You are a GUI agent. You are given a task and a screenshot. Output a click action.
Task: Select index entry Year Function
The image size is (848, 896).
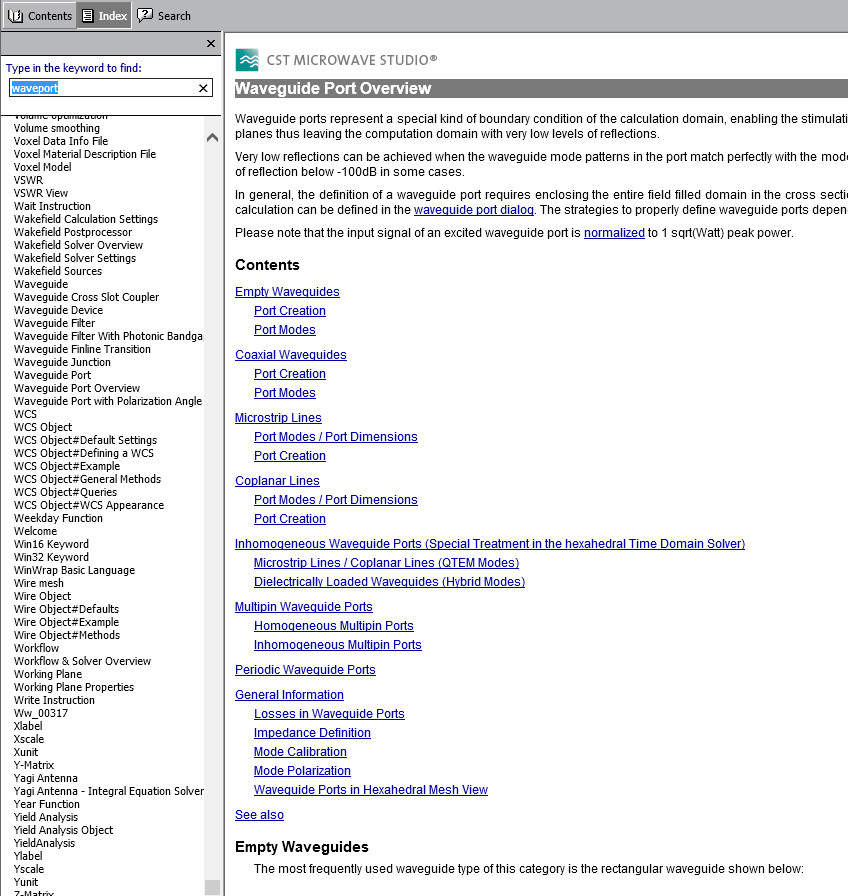coord(47,804)
